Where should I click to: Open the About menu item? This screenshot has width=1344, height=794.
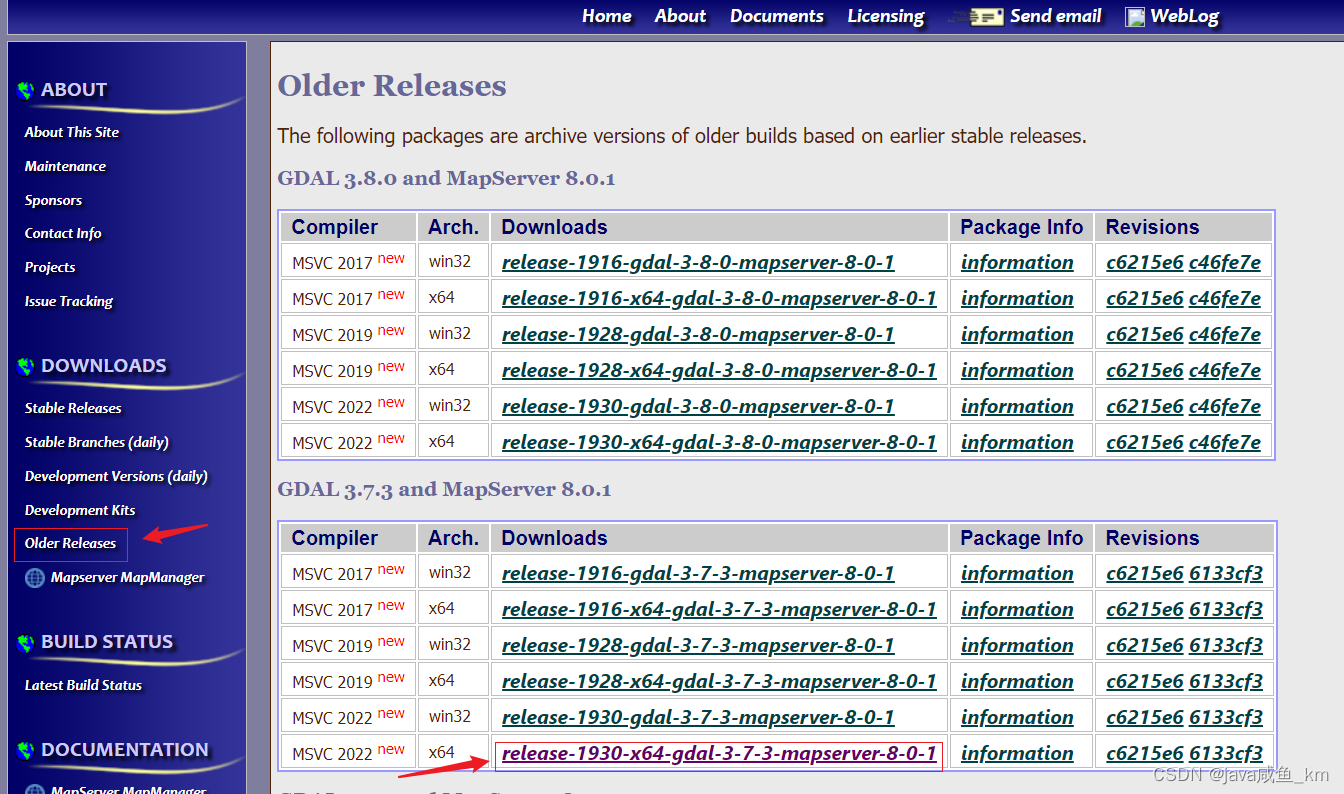681,16
